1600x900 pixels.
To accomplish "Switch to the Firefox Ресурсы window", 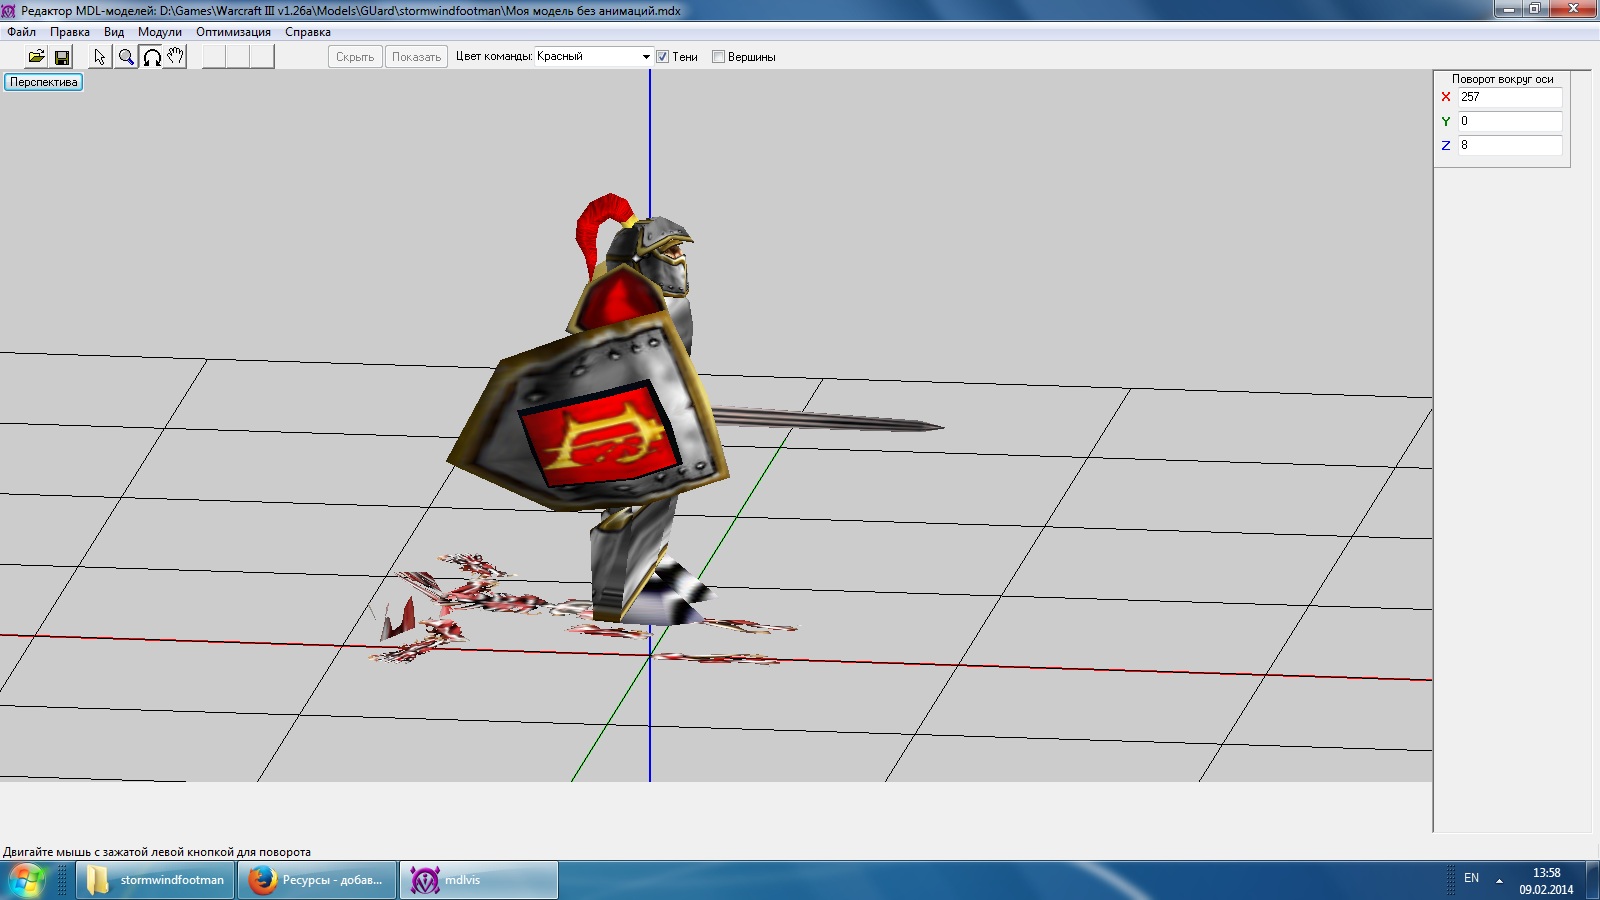I will point(318,880).
